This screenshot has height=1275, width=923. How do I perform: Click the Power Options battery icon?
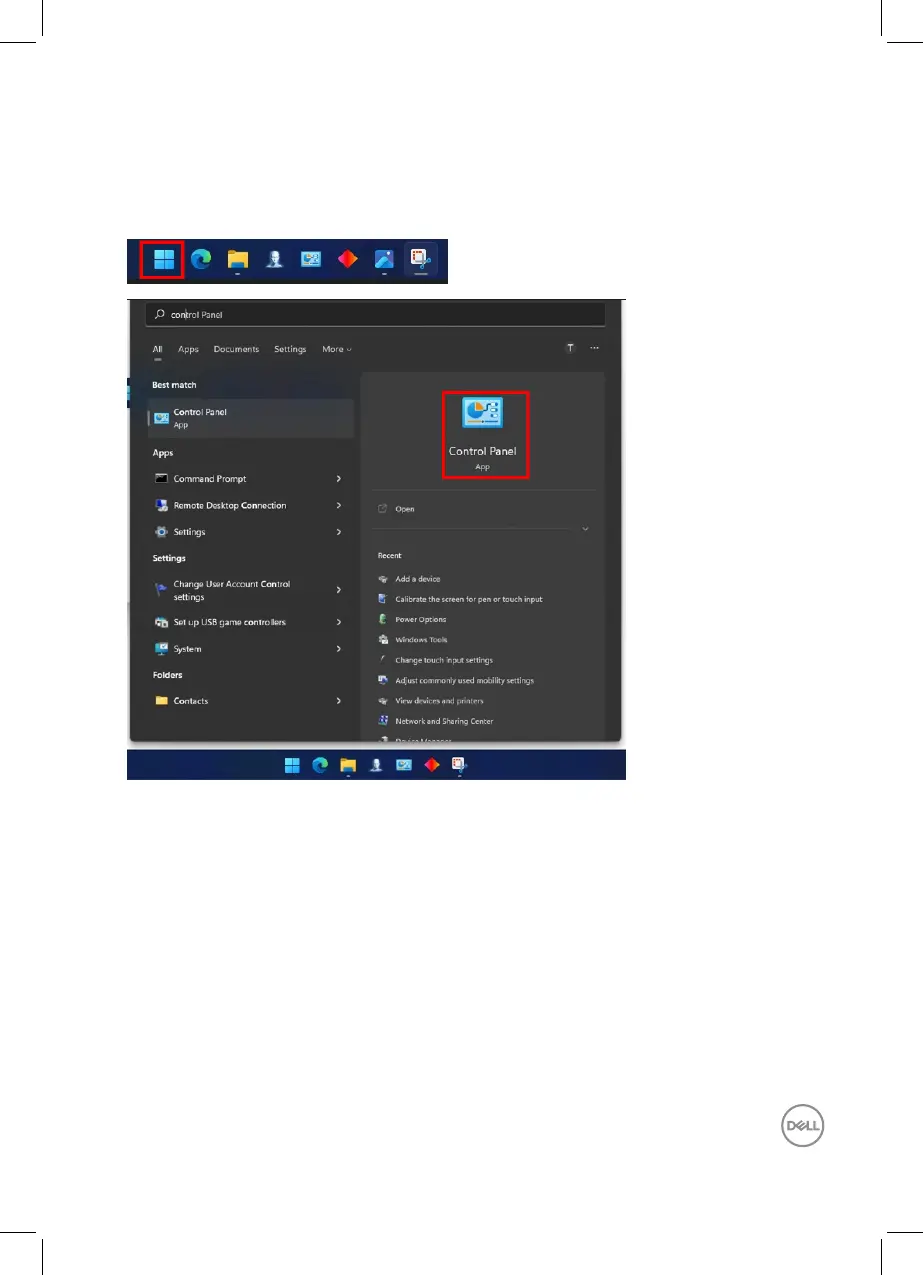point(383,619)
